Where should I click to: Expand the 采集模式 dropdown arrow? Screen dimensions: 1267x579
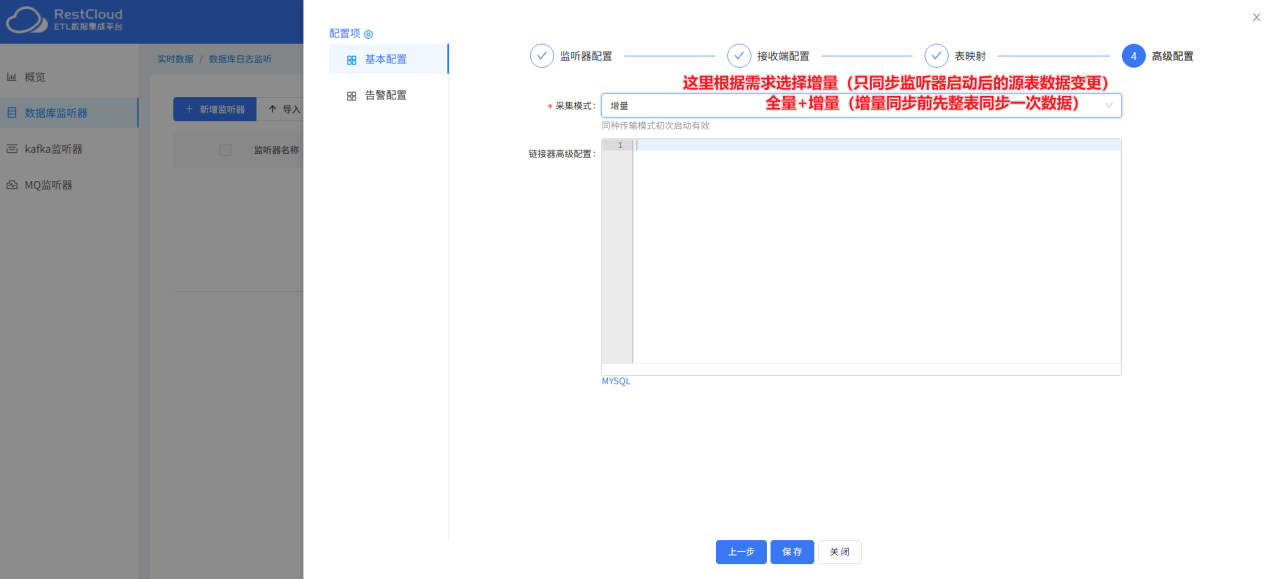(x=1108, y=105)
